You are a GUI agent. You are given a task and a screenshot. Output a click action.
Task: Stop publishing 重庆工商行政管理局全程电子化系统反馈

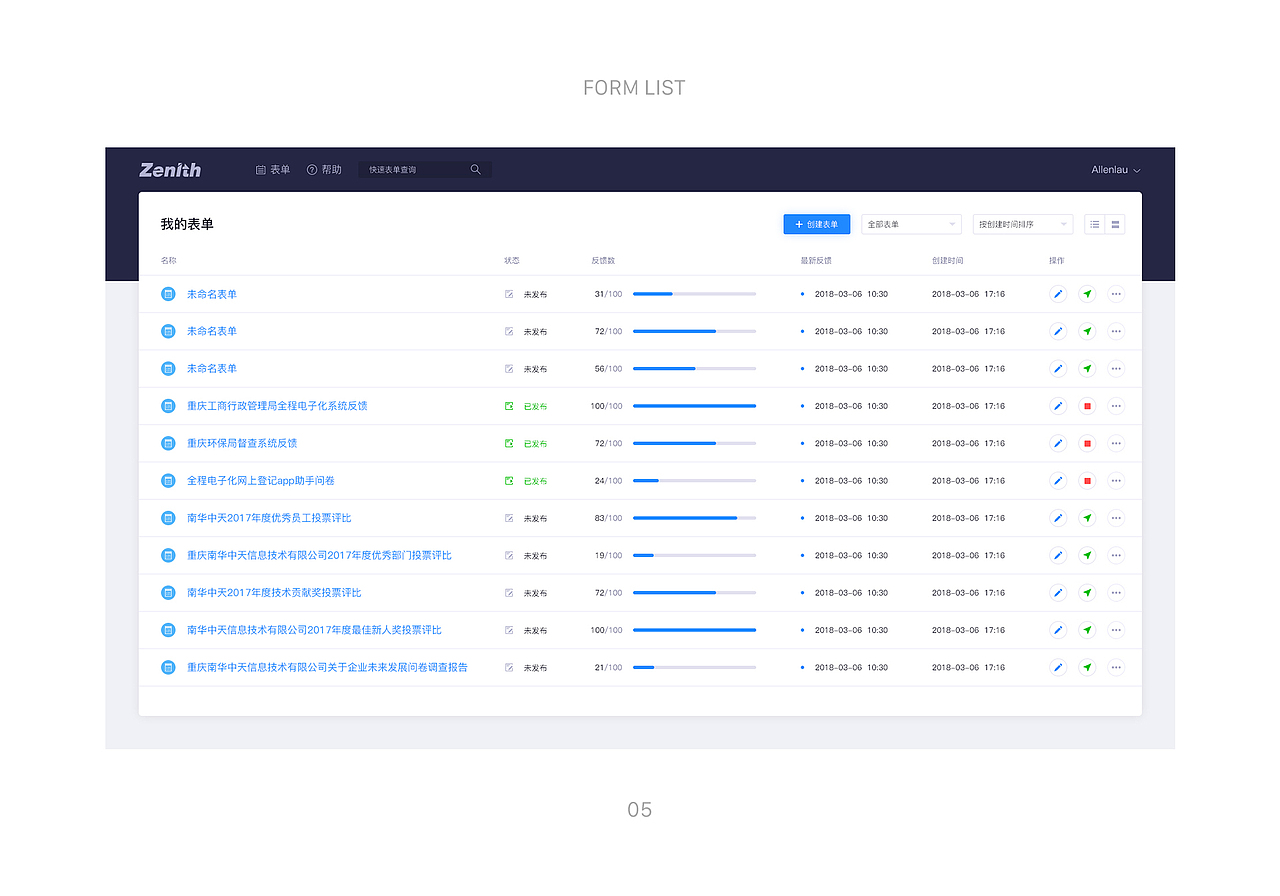pos(1087,406)
